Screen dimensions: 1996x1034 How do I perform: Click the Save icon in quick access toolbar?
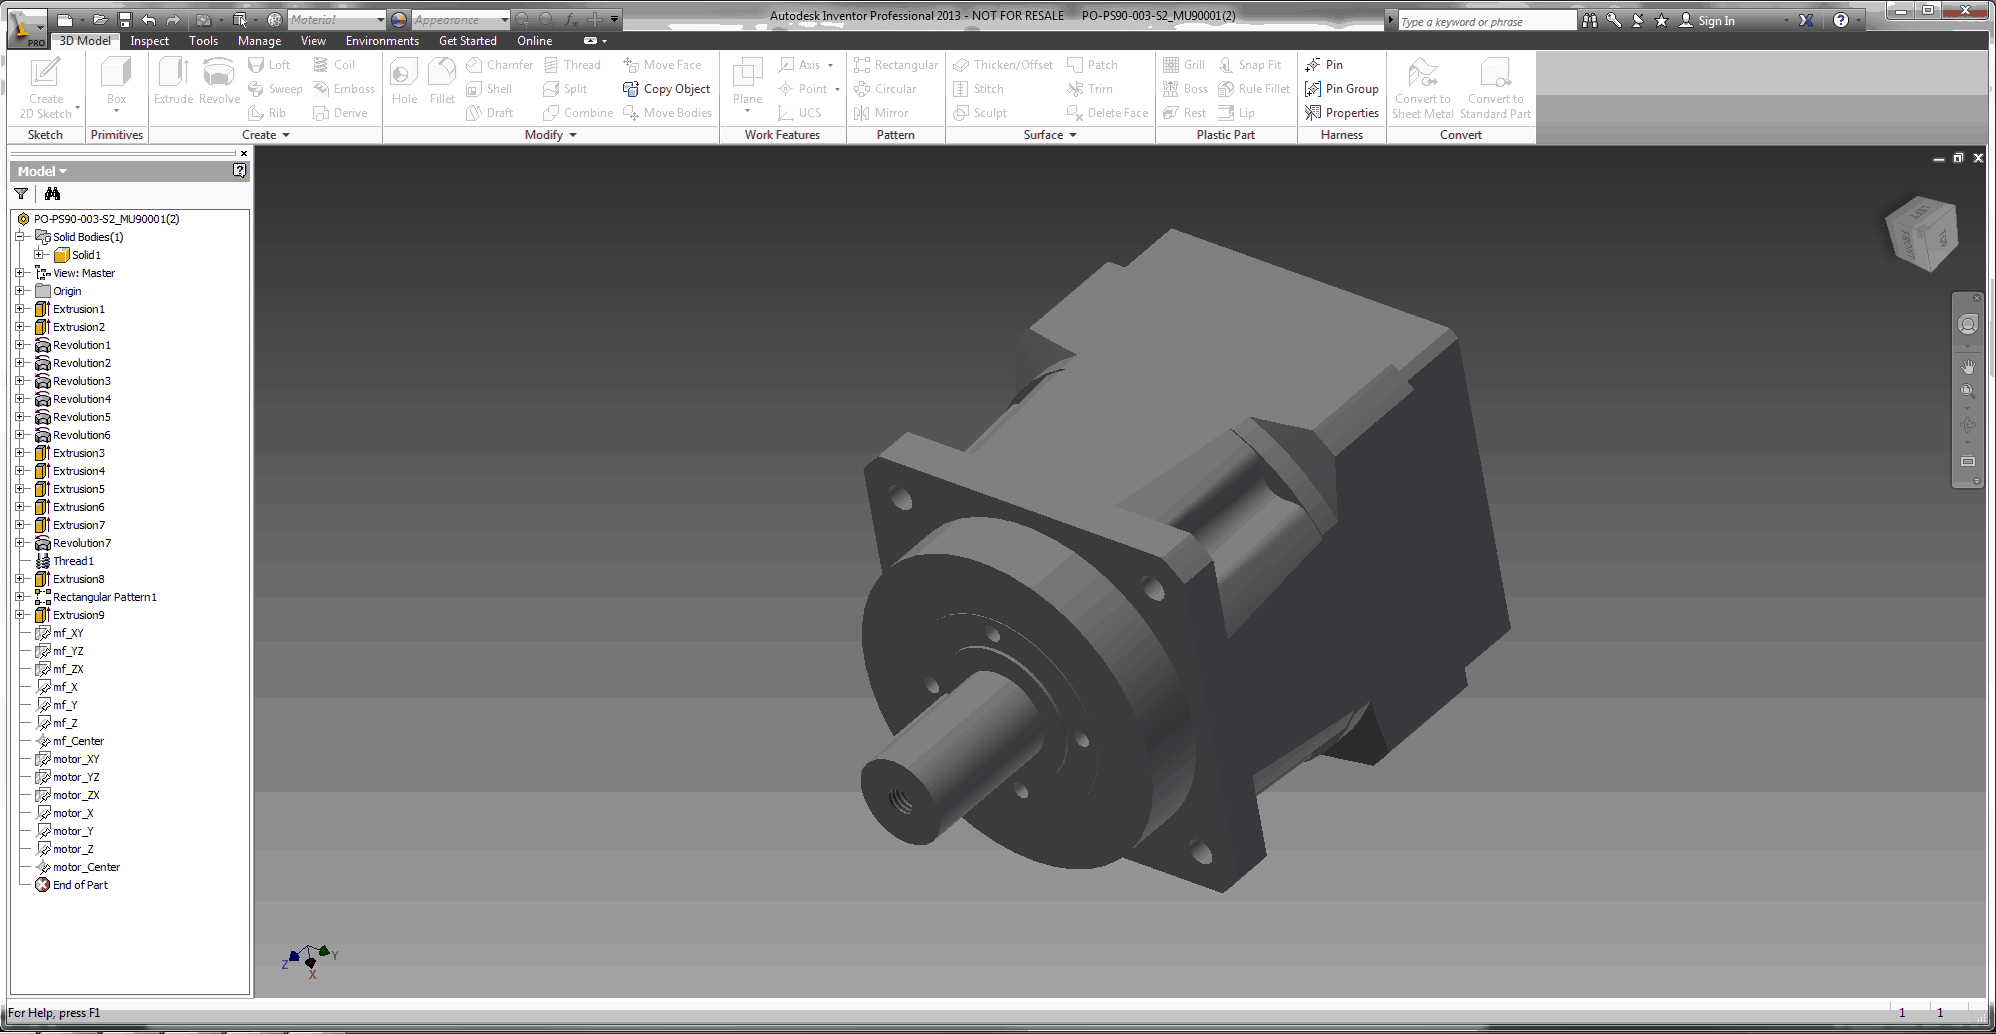pyautogui.click(x=125, y=20)
